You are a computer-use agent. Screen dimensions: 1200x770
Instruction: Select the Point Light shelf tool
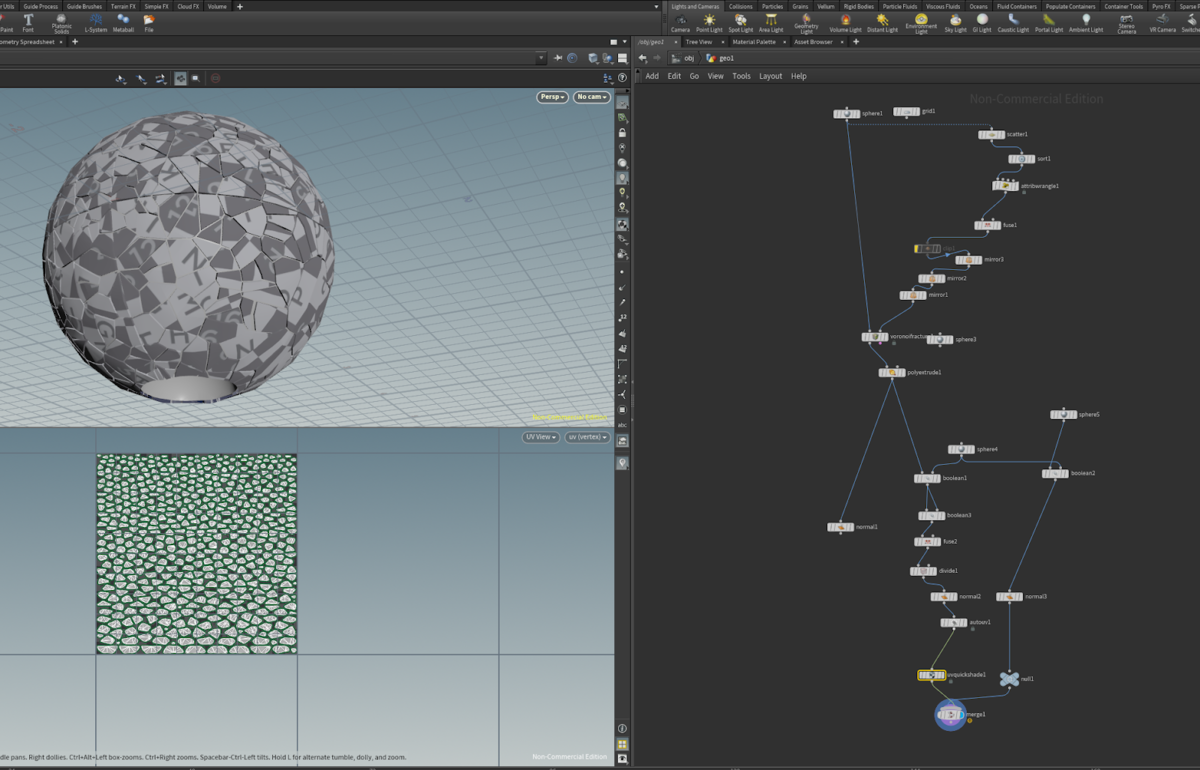click(709, 22)
